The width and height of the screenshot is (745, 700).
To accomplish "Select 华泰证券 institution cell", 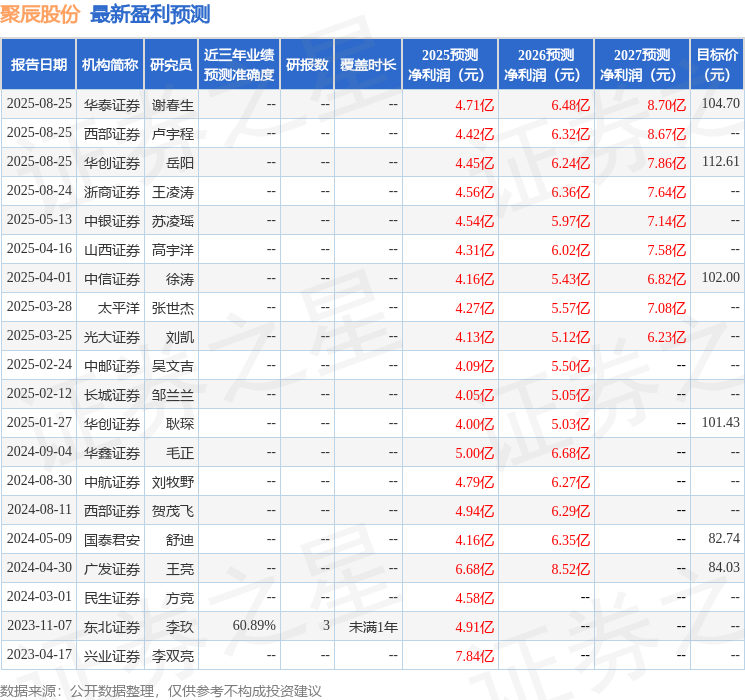I will pos(112,105).
